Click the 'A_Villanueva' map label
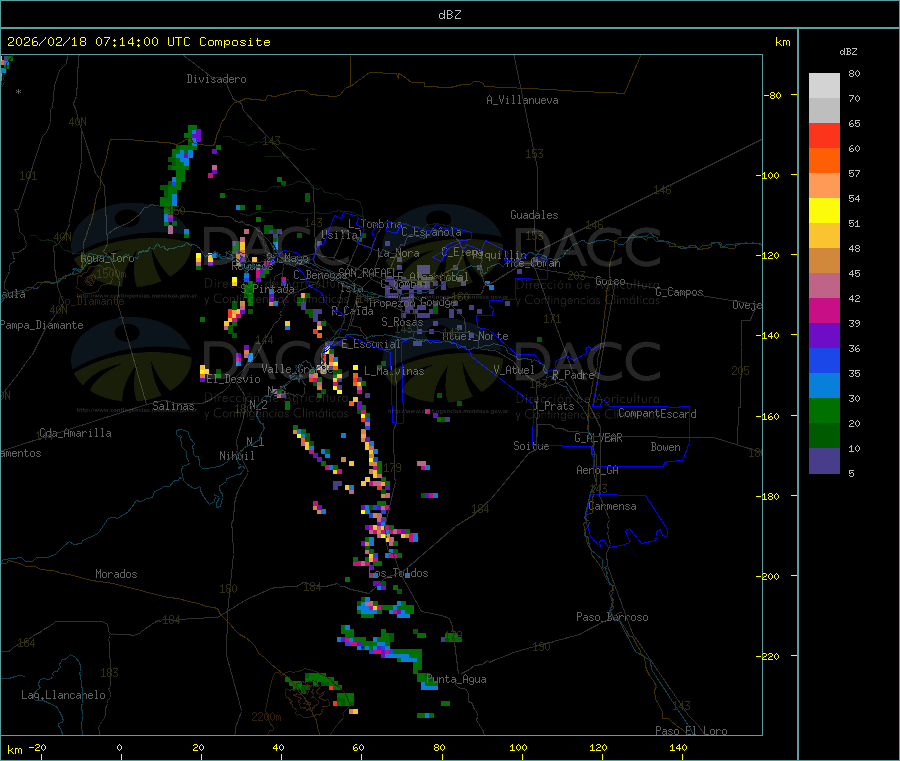Viewport: 900px width, 761px height. (522, 100)
